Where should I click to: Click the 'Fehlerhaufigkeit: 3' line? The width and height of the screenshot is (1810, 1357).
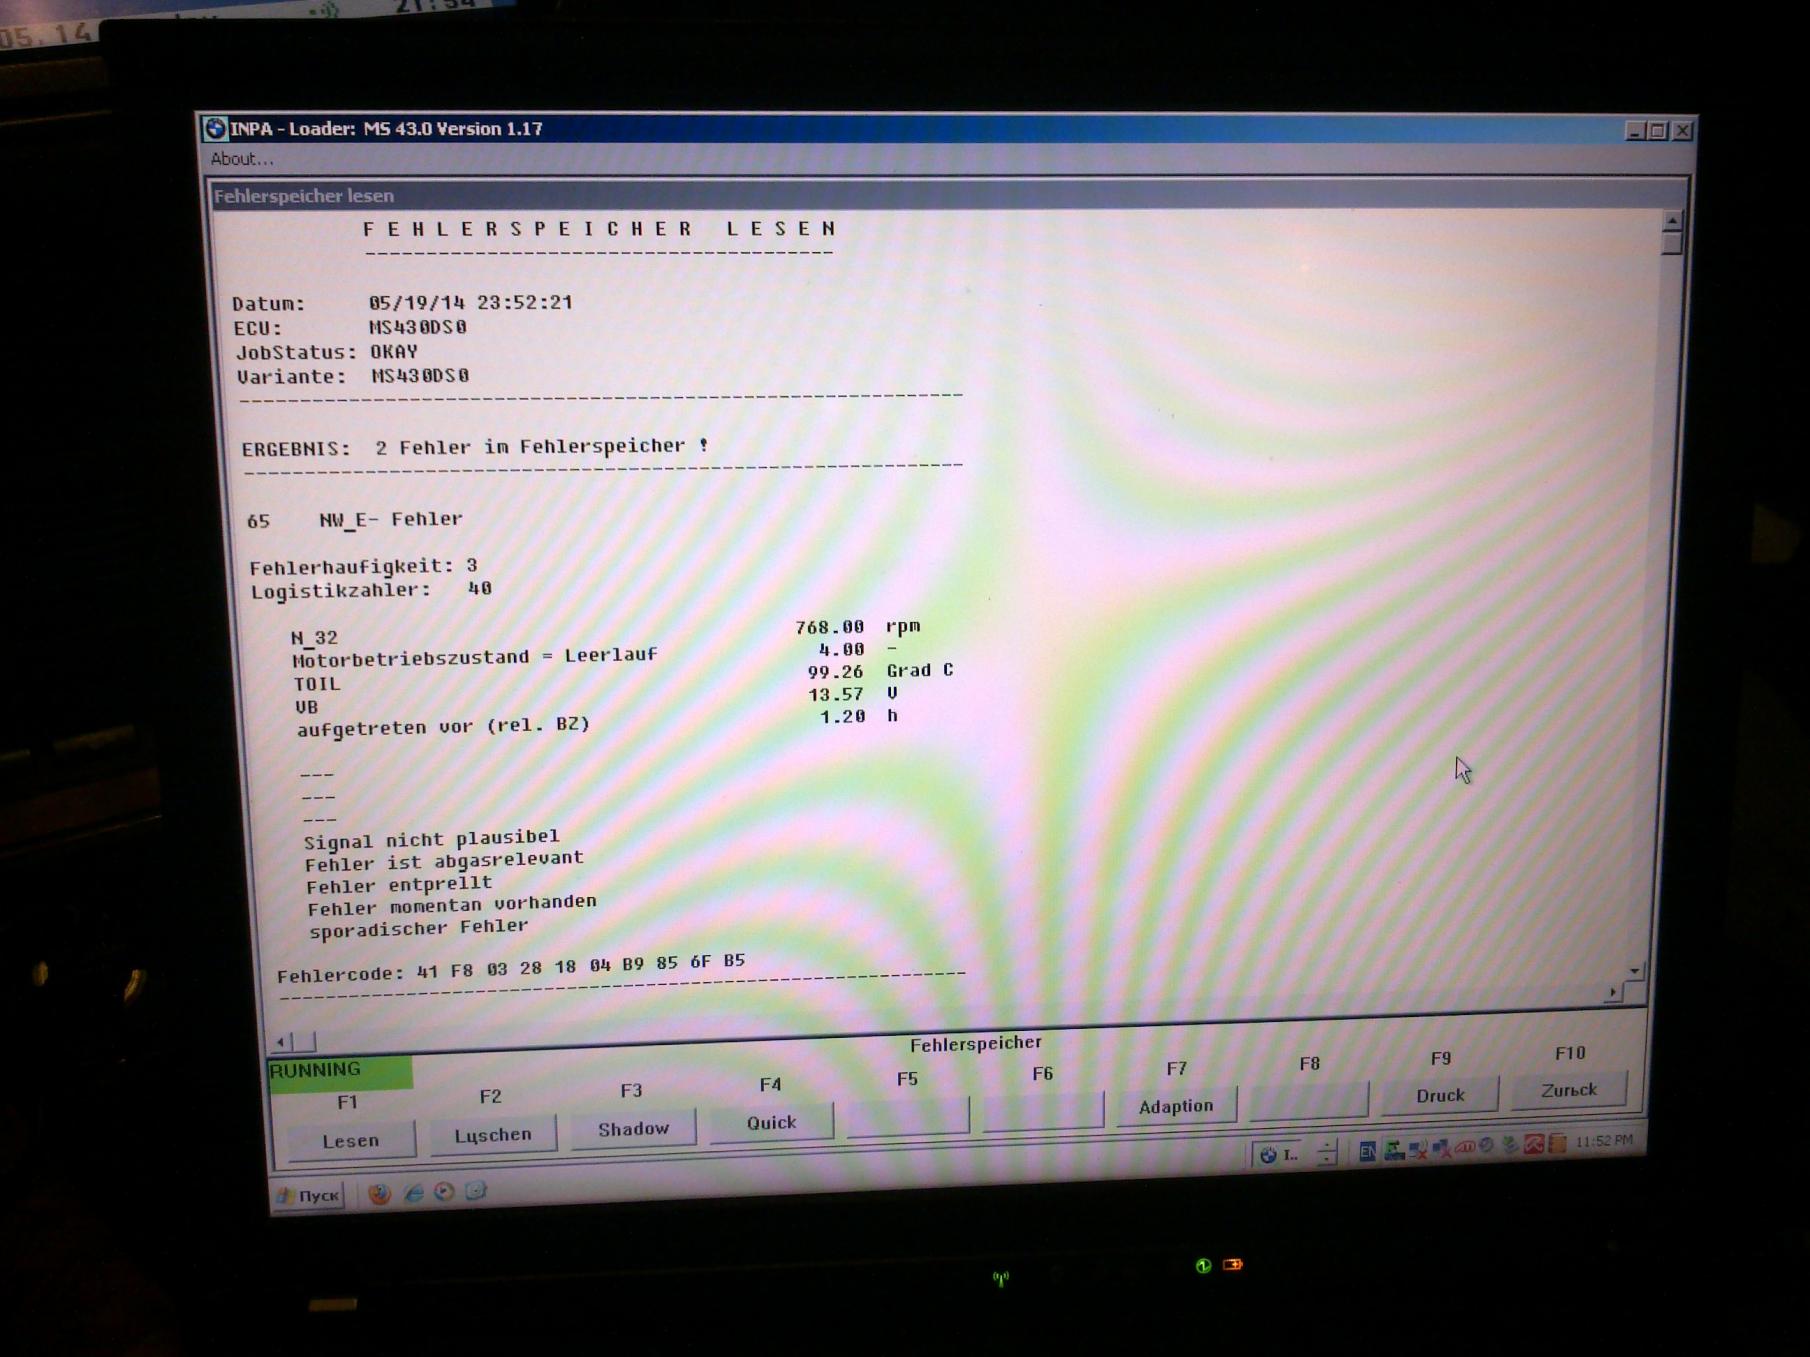[x=364, y=567]
